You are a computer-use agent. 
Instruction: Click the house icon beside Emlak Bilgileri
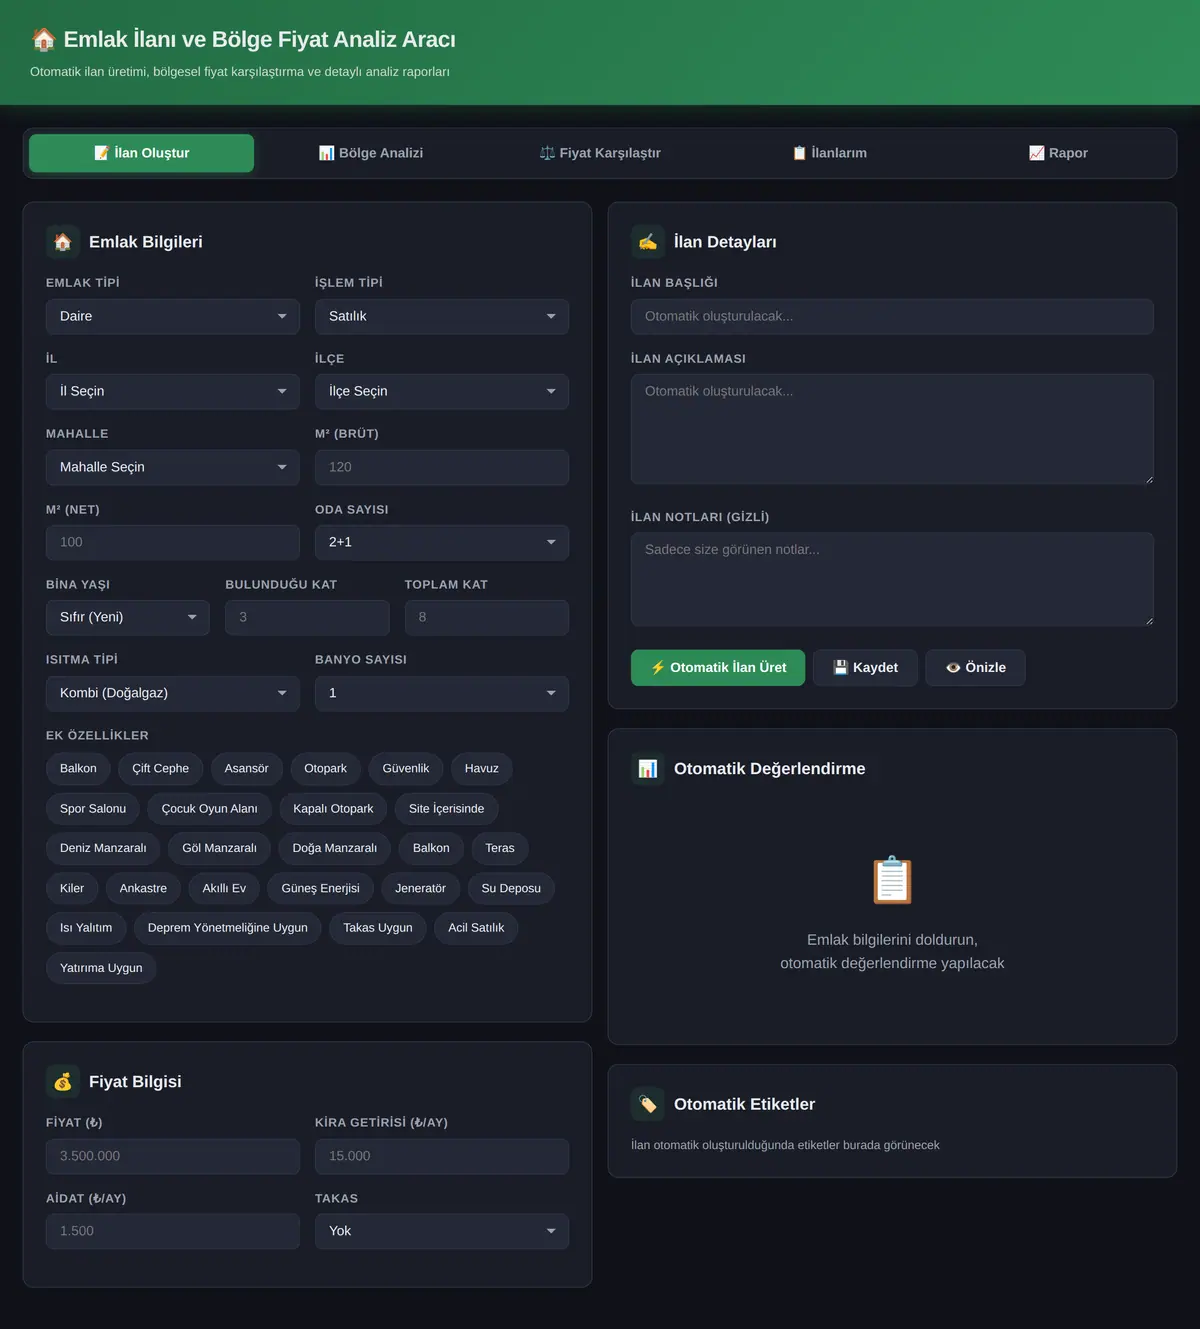[63, 242]
